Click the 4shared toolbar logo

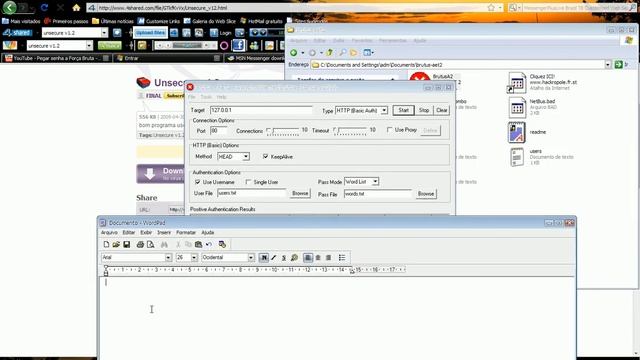17,33
